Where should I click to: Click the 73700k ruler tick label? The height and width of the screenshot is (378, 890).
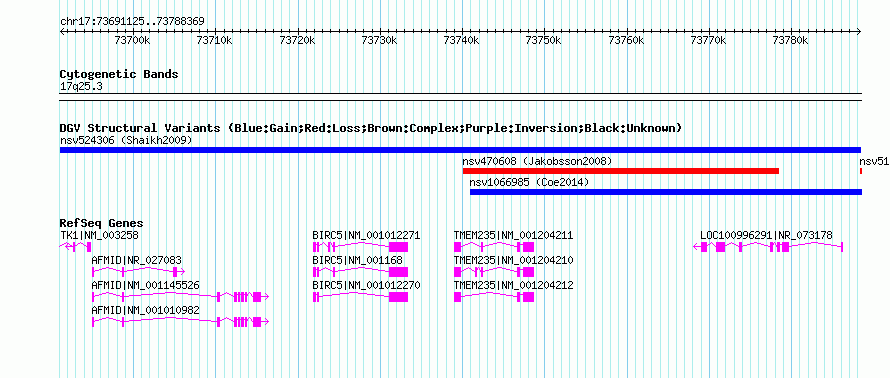pos(132,41)
